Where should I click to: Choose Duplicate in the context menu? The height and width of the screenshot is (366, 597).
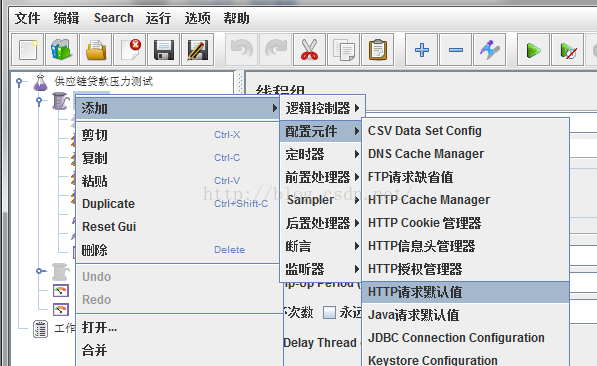(178, 204)
